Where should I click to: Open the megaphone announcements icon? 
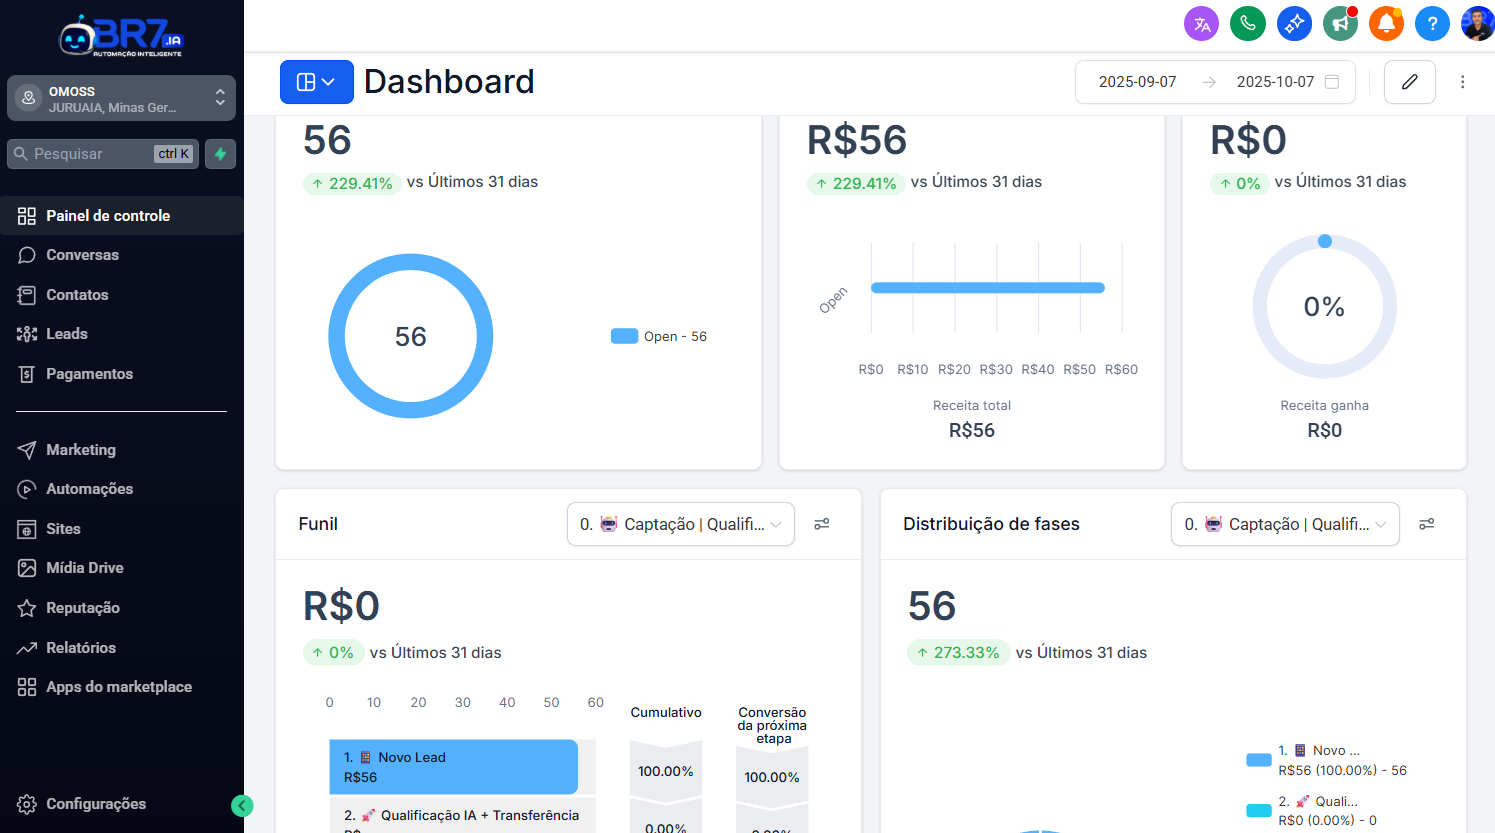click(1340, 23)
